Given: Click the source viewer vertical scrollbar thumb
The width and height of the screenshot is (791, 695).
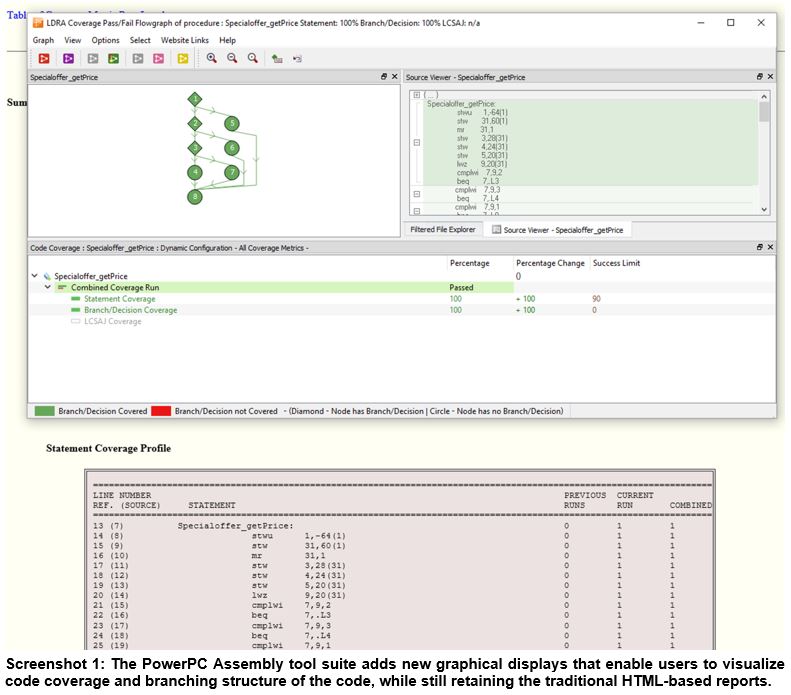Looking at the screenshot, I should [x=764, y=111].
